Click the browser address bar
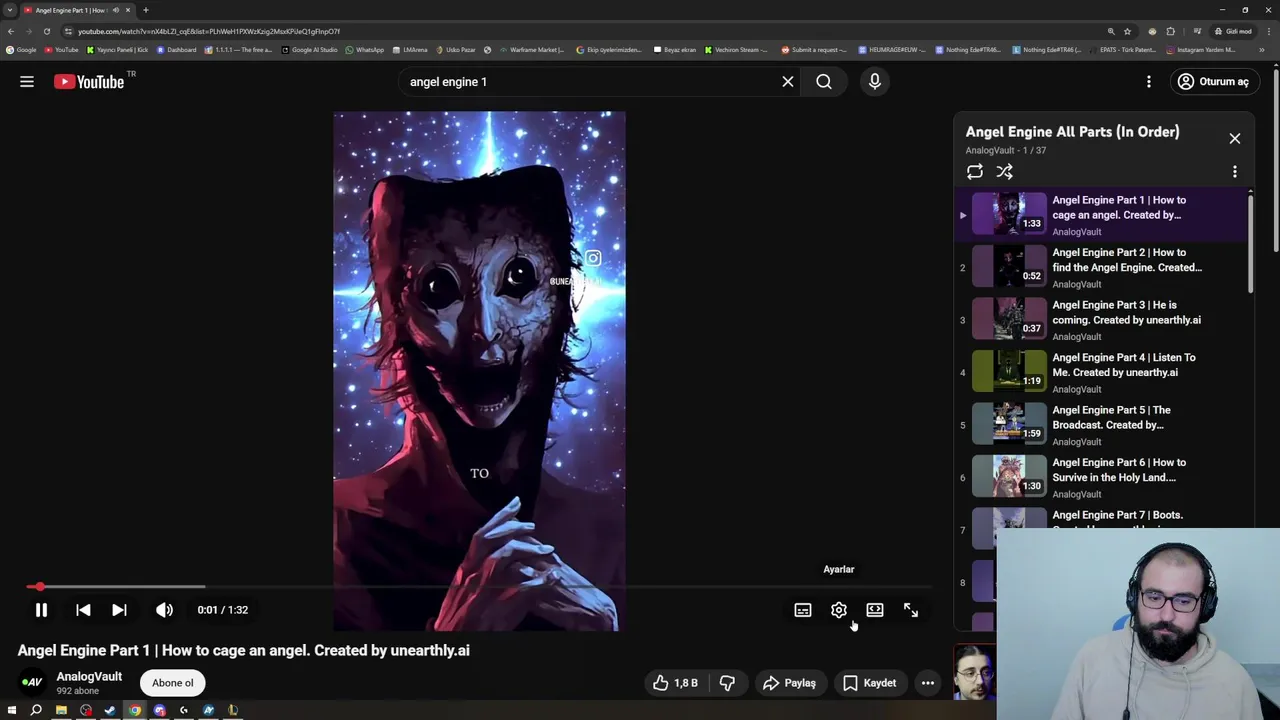Screen dimensions: 1280x720 pyautogui.click(x=590, y=31)
